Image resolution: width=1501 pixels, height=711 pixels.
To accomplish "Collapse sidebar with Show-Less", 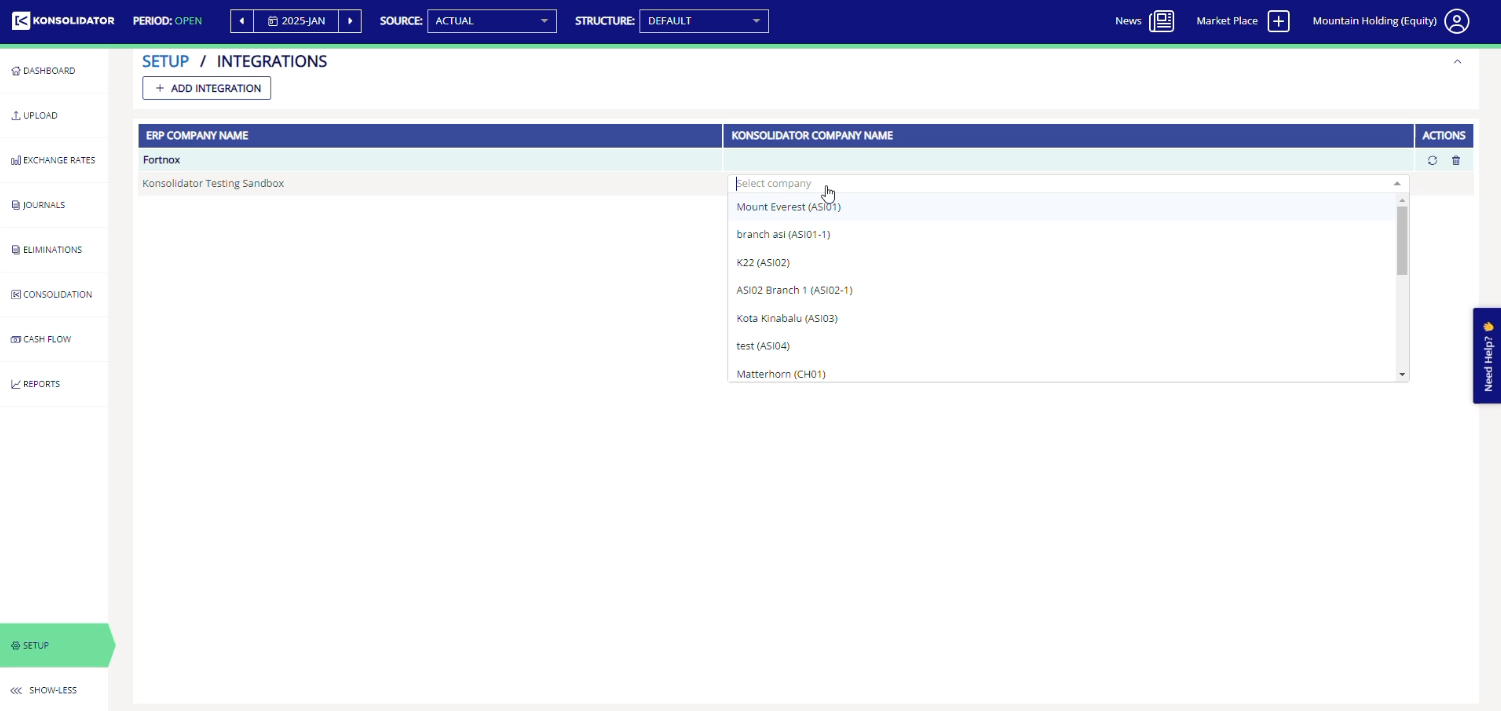I will click(44, 690).
